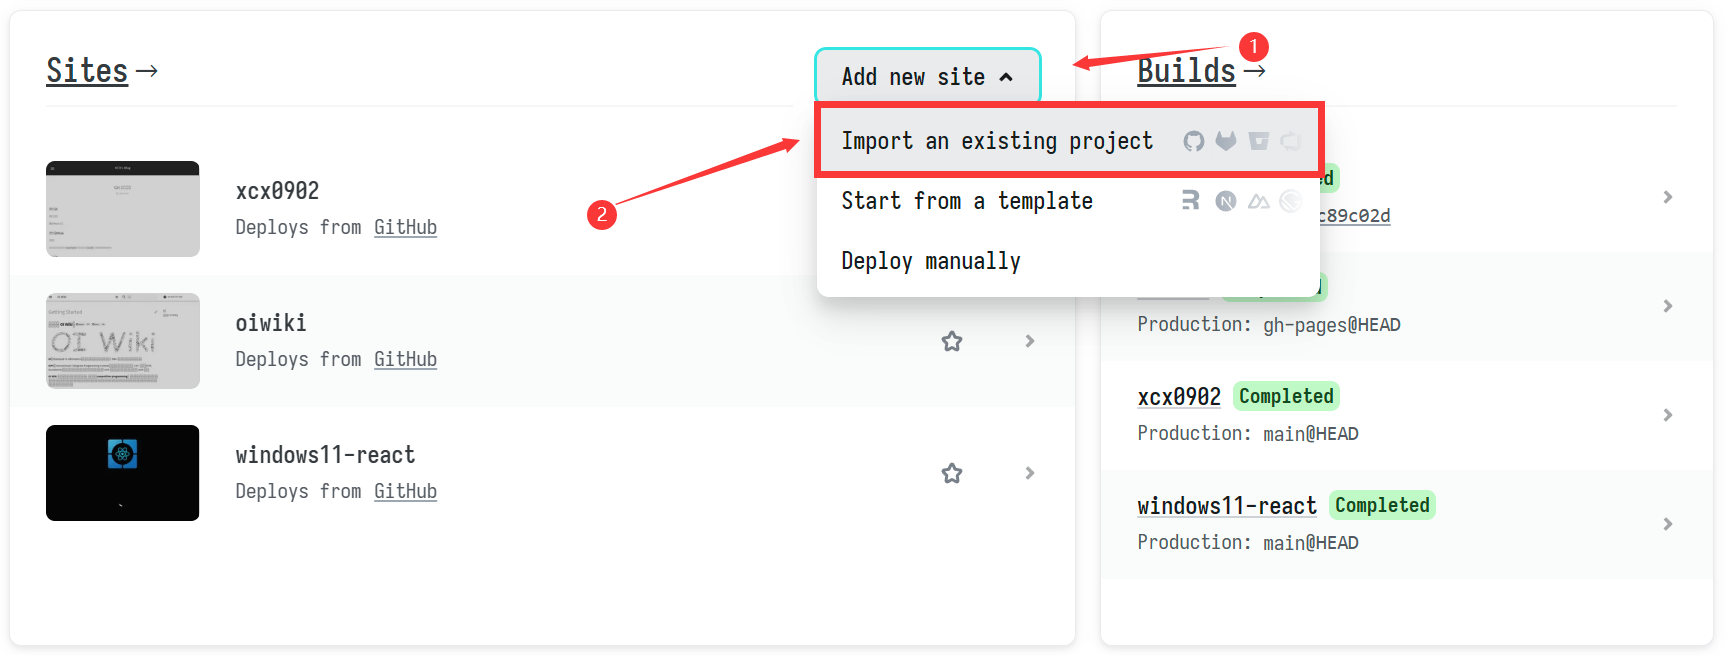Choose Import an existing project
The width and height of the screenshot is (1728, 655).
[1068, 141]
